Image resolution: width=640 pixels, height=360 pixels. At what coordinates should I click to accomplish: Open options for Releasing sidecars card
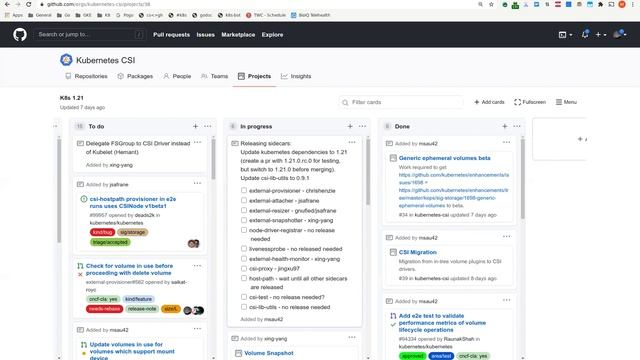(352, 142)
